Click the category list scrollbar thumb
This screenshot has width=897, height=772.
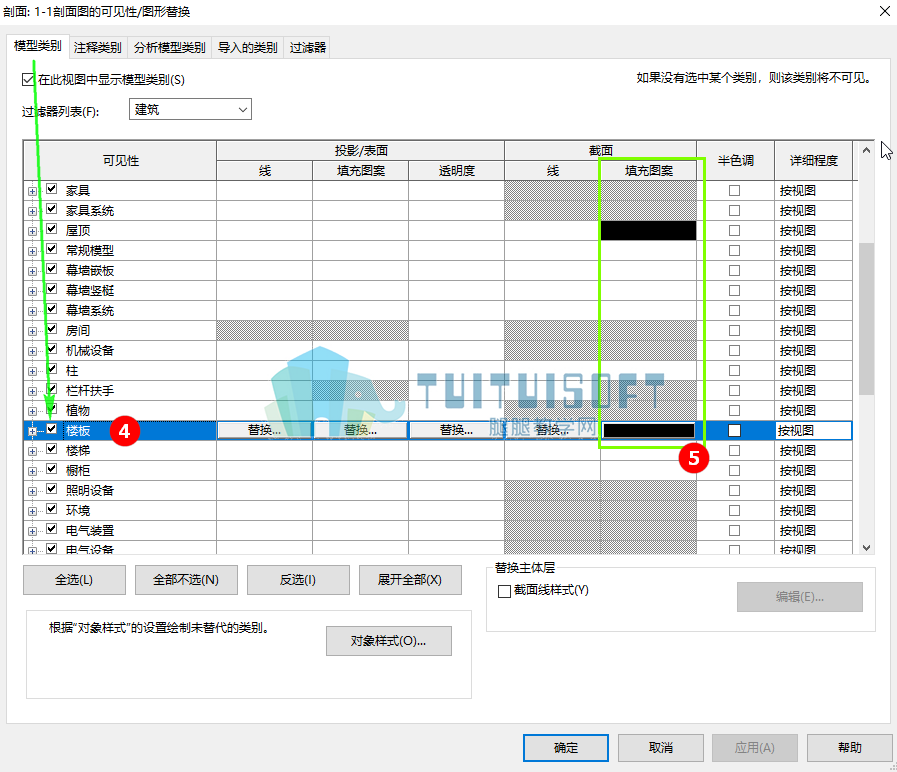pyautogui.click(x=866, y=319)
